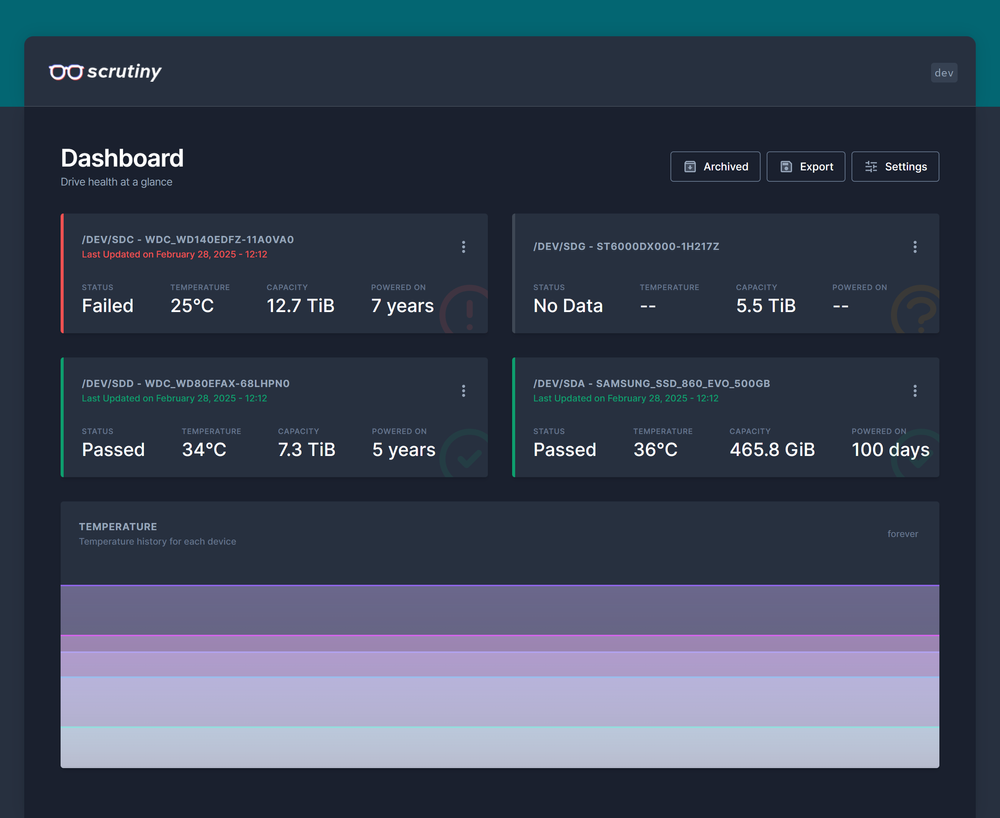1000x818 pixels.
Task: Change the temperature range from forever
Action: (902, 534)
